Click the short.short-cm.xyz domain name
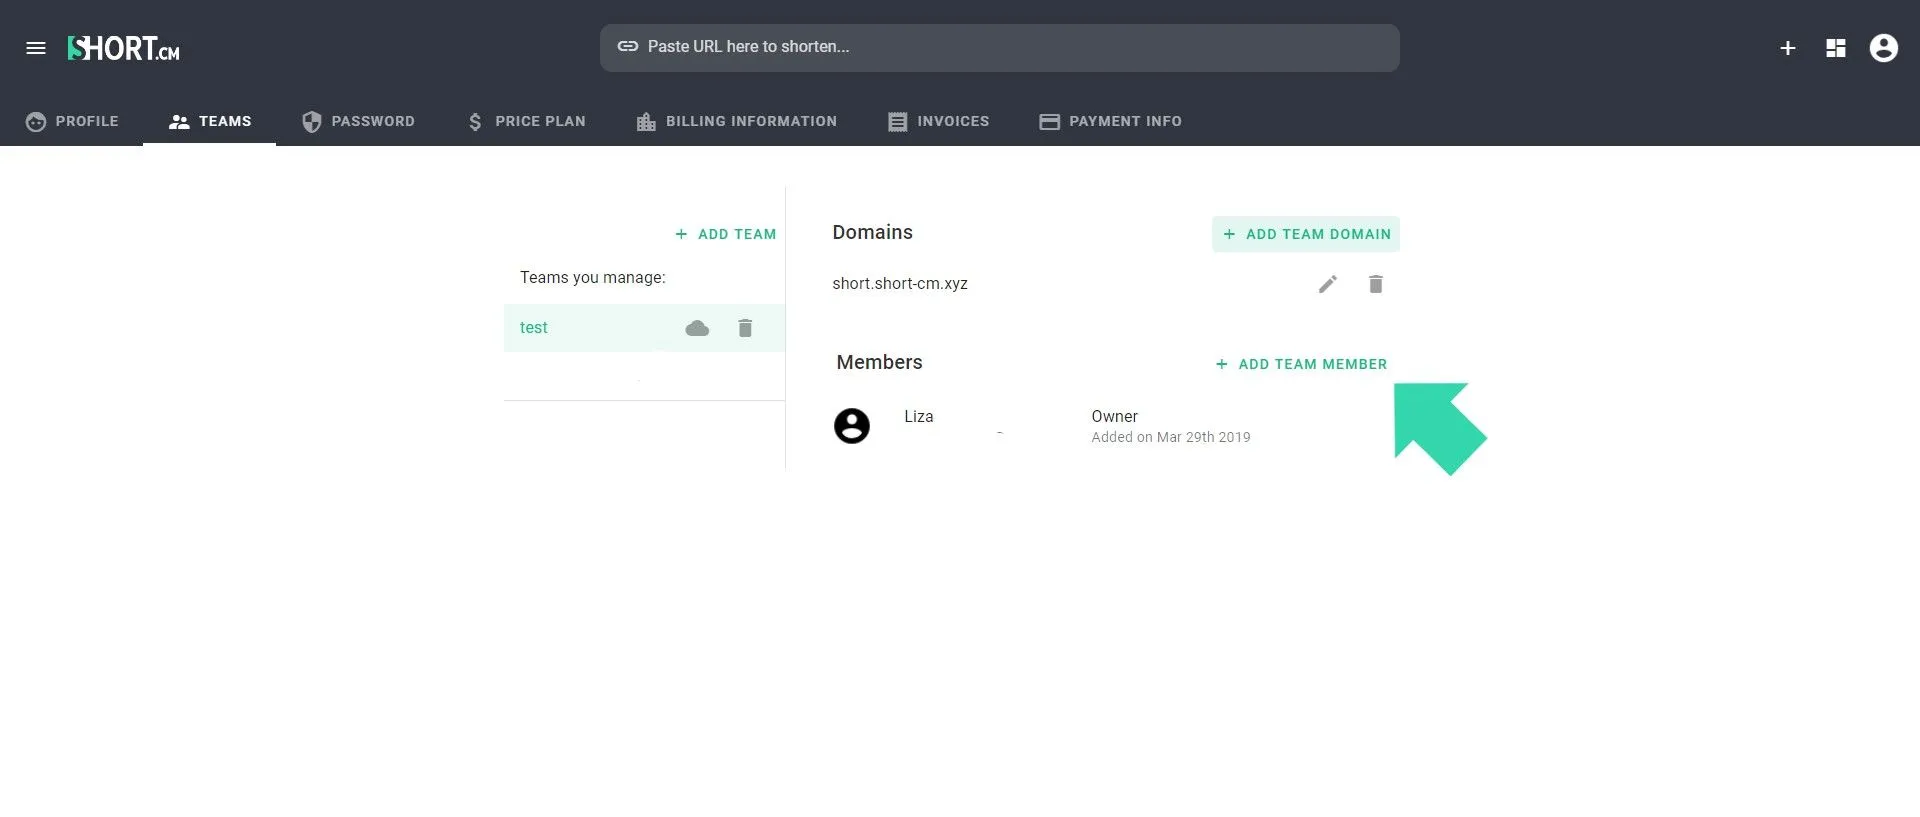This screenshot has width=1920, height=817. [x=900, y=284]
